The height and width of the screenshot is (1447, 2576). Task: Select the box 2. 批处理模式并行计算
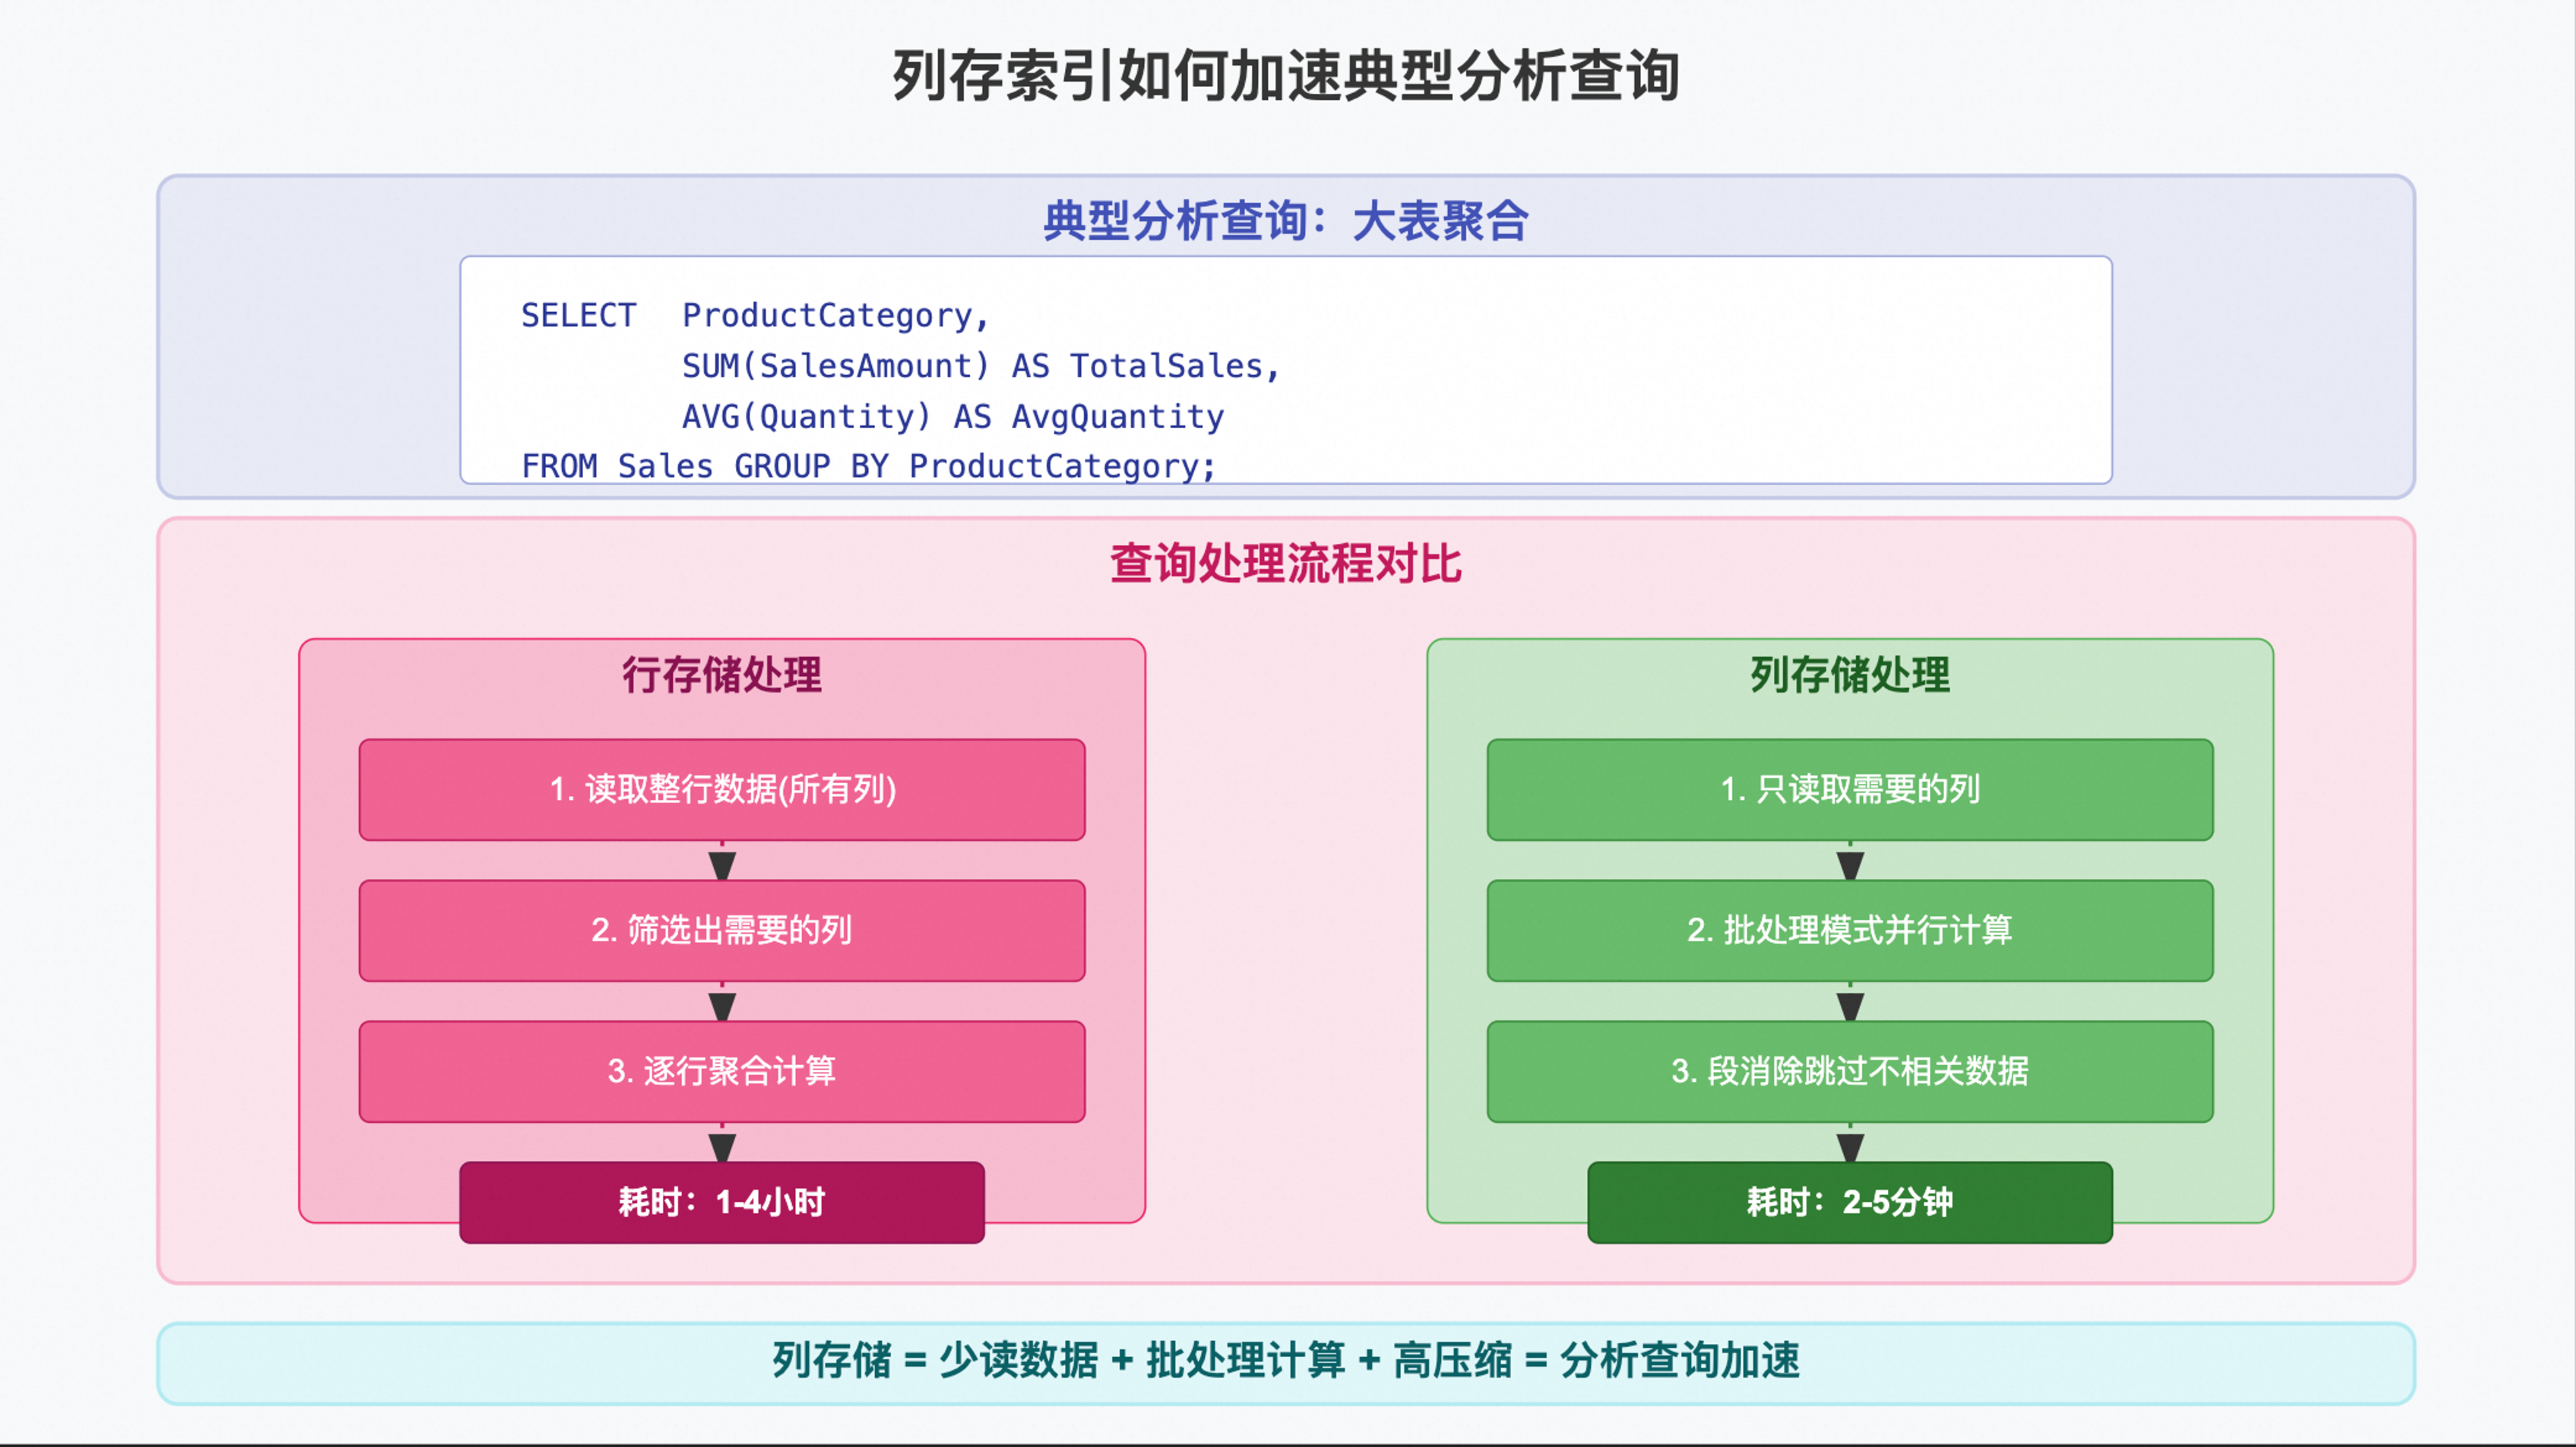coord(1850,931)
